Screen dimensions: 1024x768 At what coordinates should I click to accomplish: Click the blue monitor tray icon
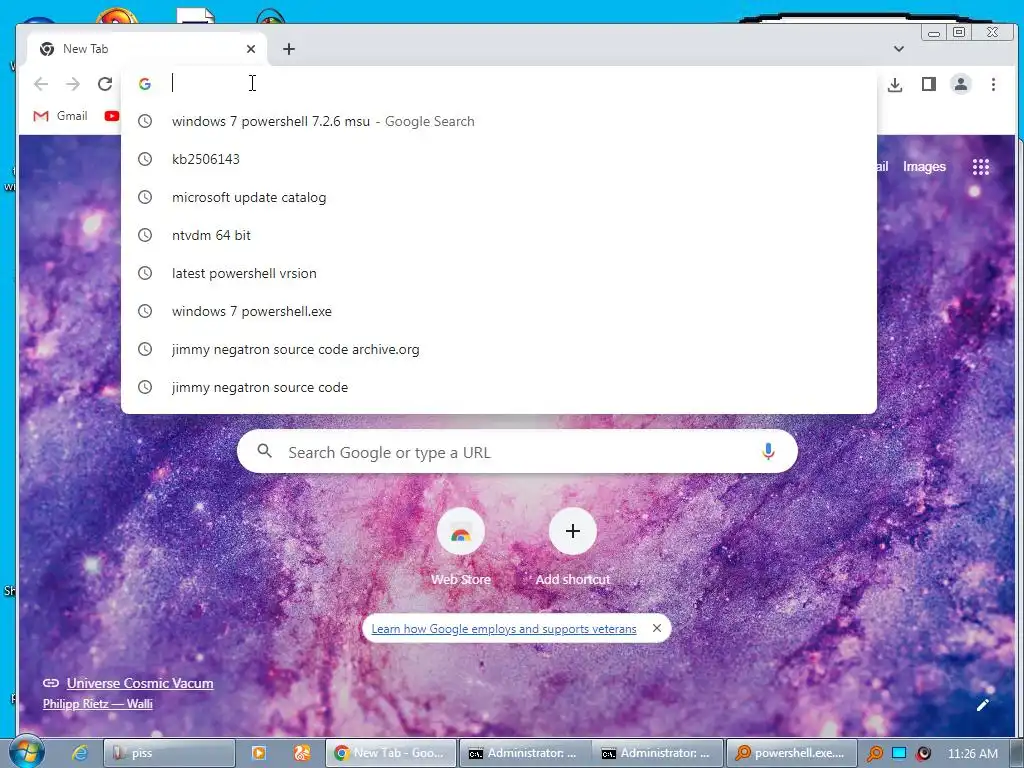tap(899, 753)
